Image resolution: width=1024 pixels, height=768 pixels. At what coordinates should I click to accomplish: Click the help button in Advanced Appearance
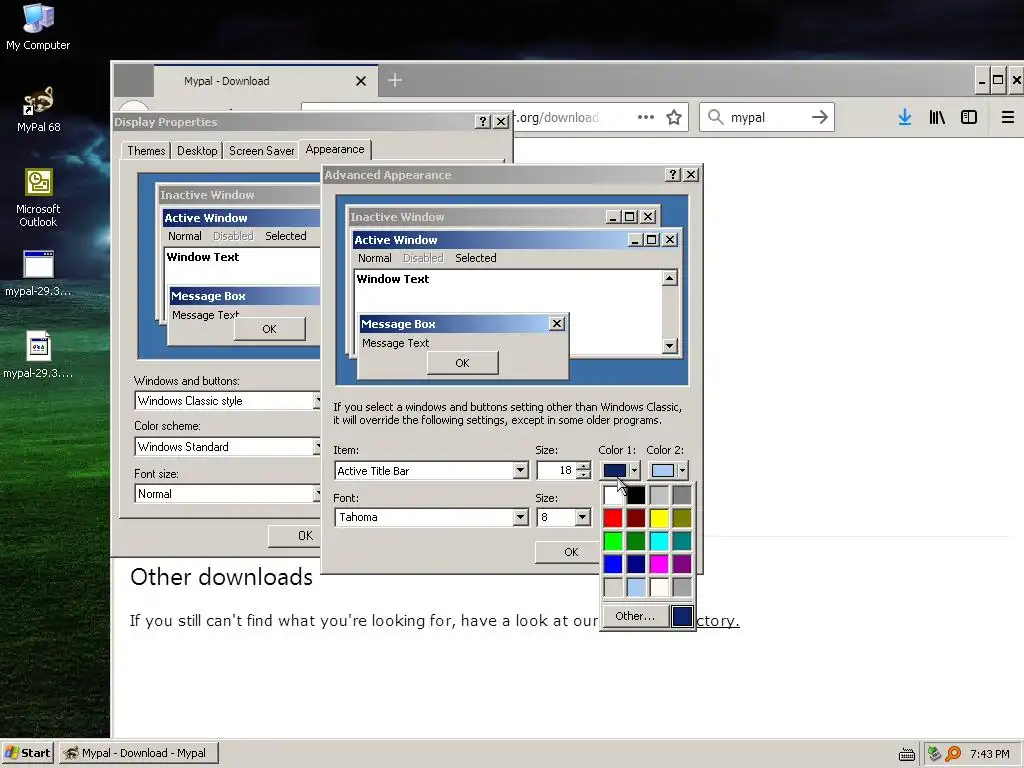[x=673, y=175]
